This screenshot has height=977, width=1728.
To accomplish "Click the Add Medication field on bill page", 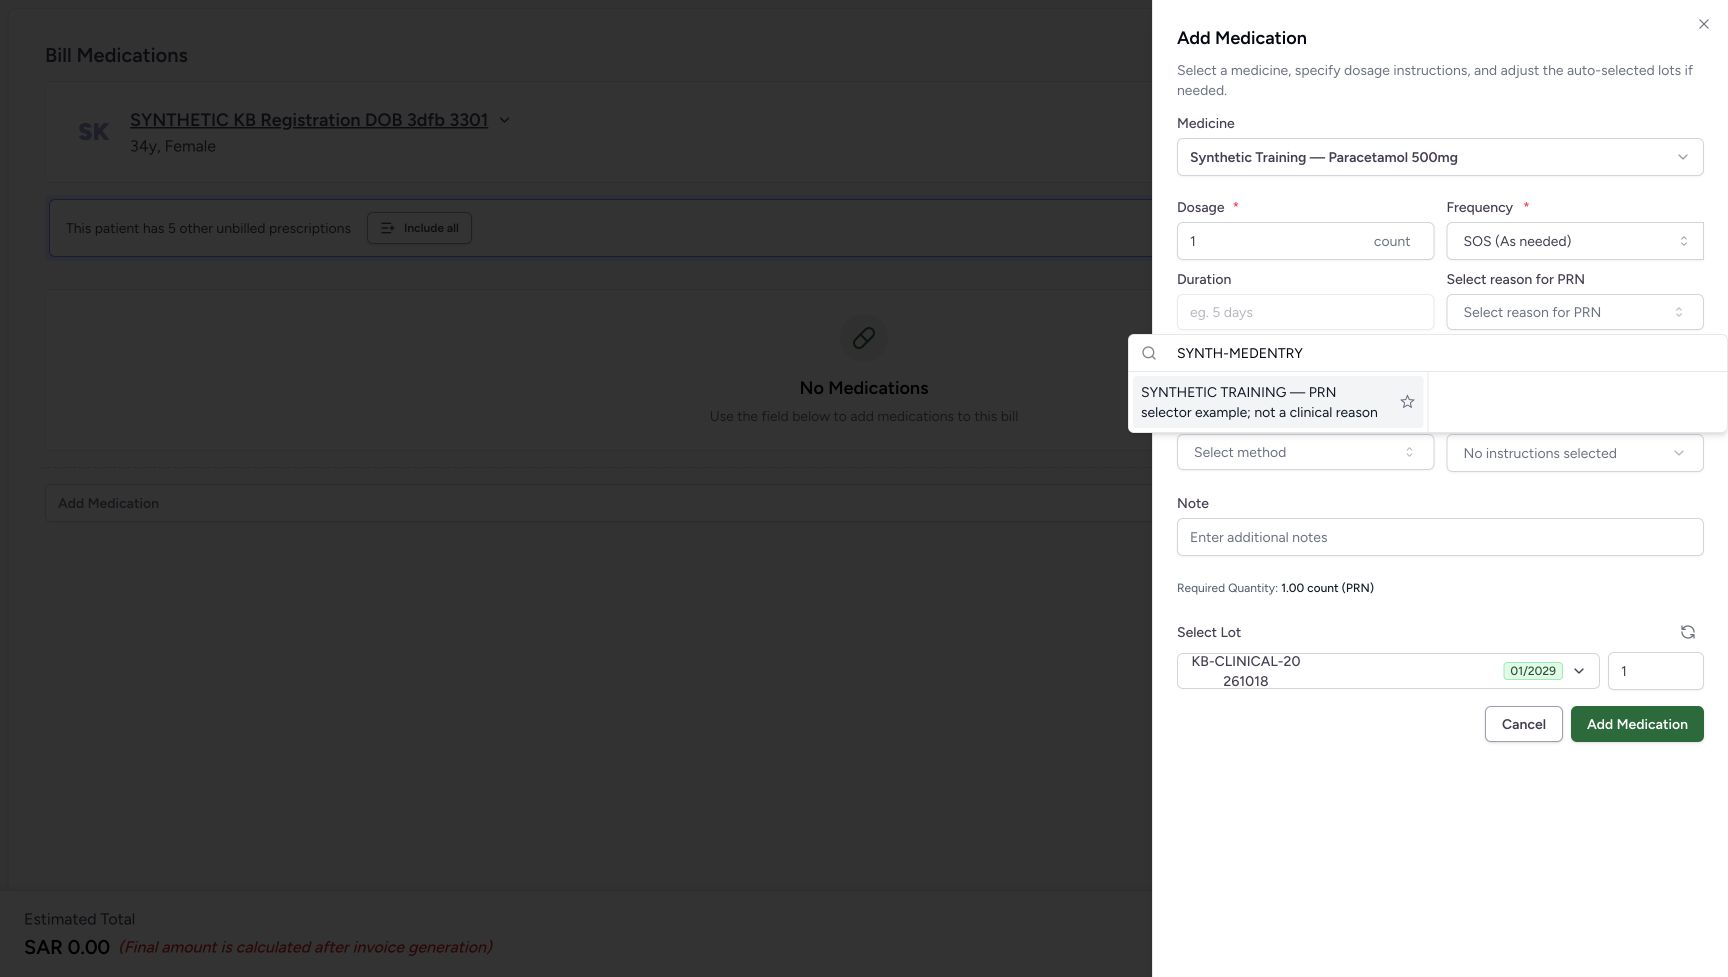I will (x=598, y=503).
